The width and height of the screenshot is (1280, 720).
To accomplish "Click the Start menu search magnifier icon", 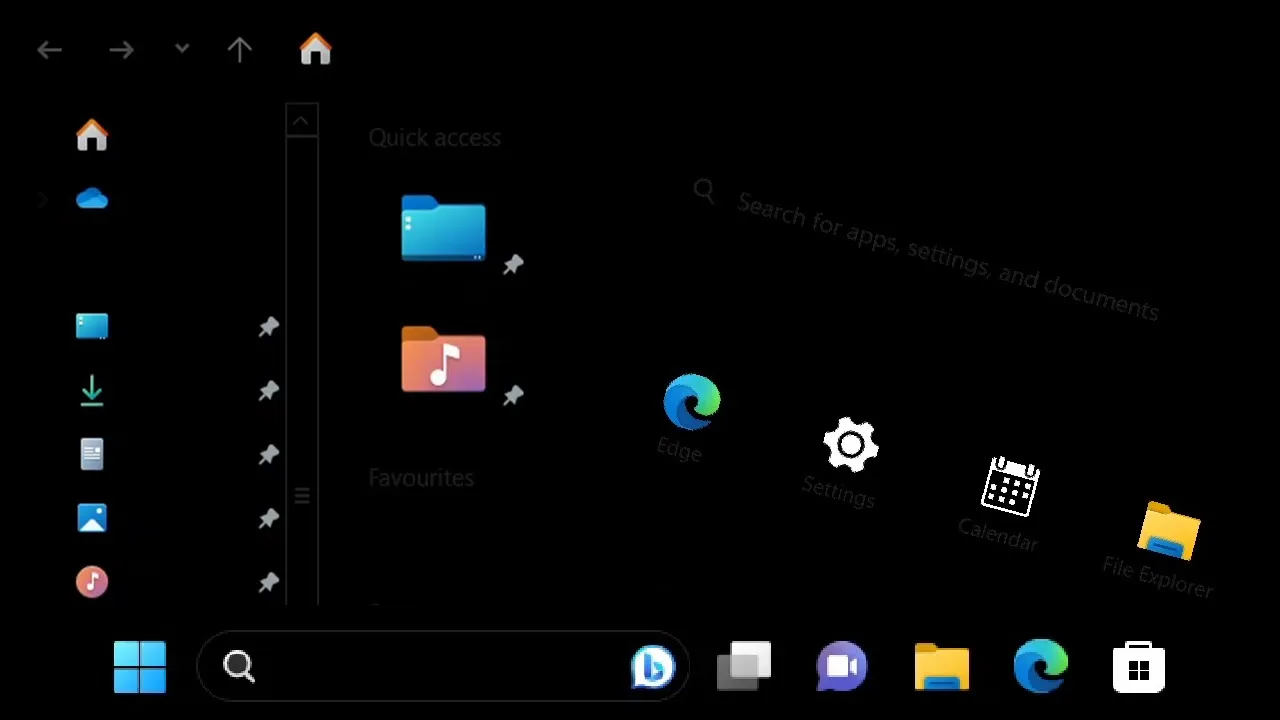I will click(704, 191).
